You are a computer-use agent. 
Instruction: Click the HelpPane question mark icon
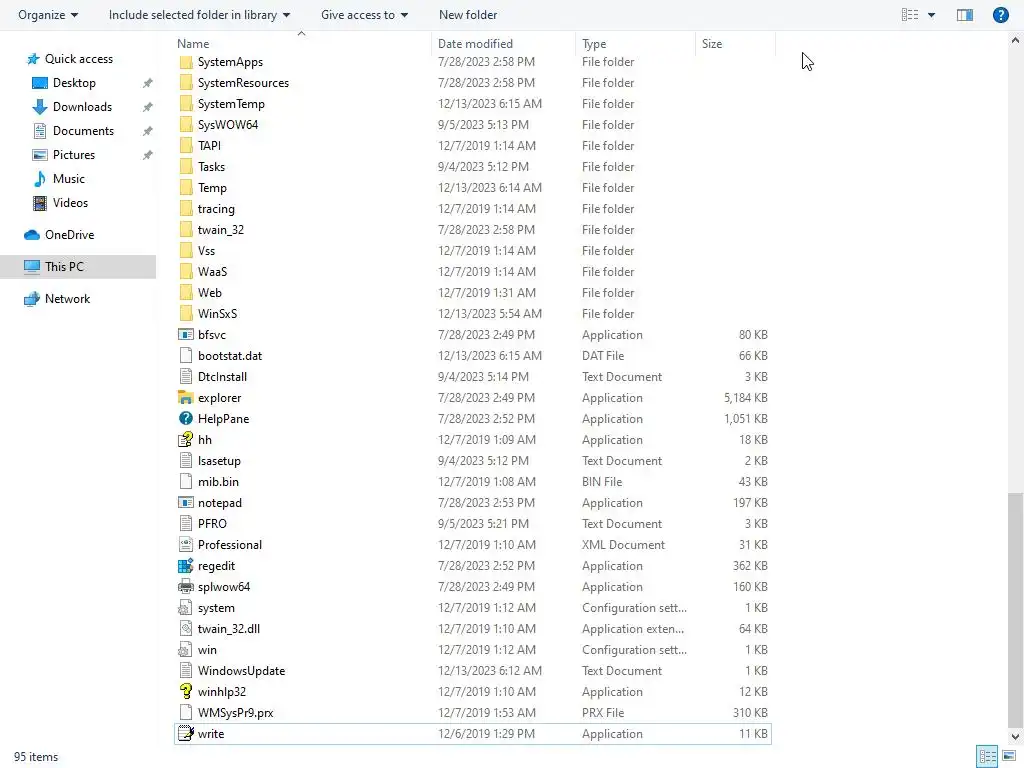pos(185,419)
